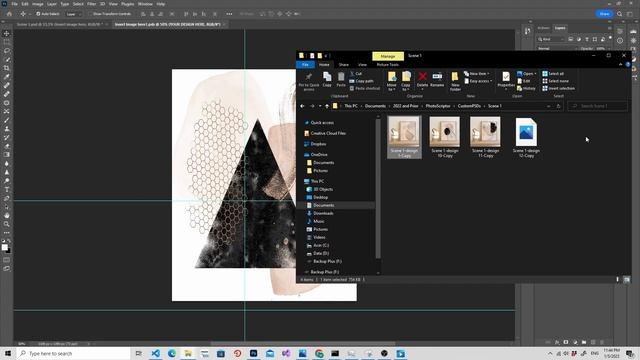Switch to Explorer View tab
This screenshot has height=360, width=640.
tap(362, 64)
